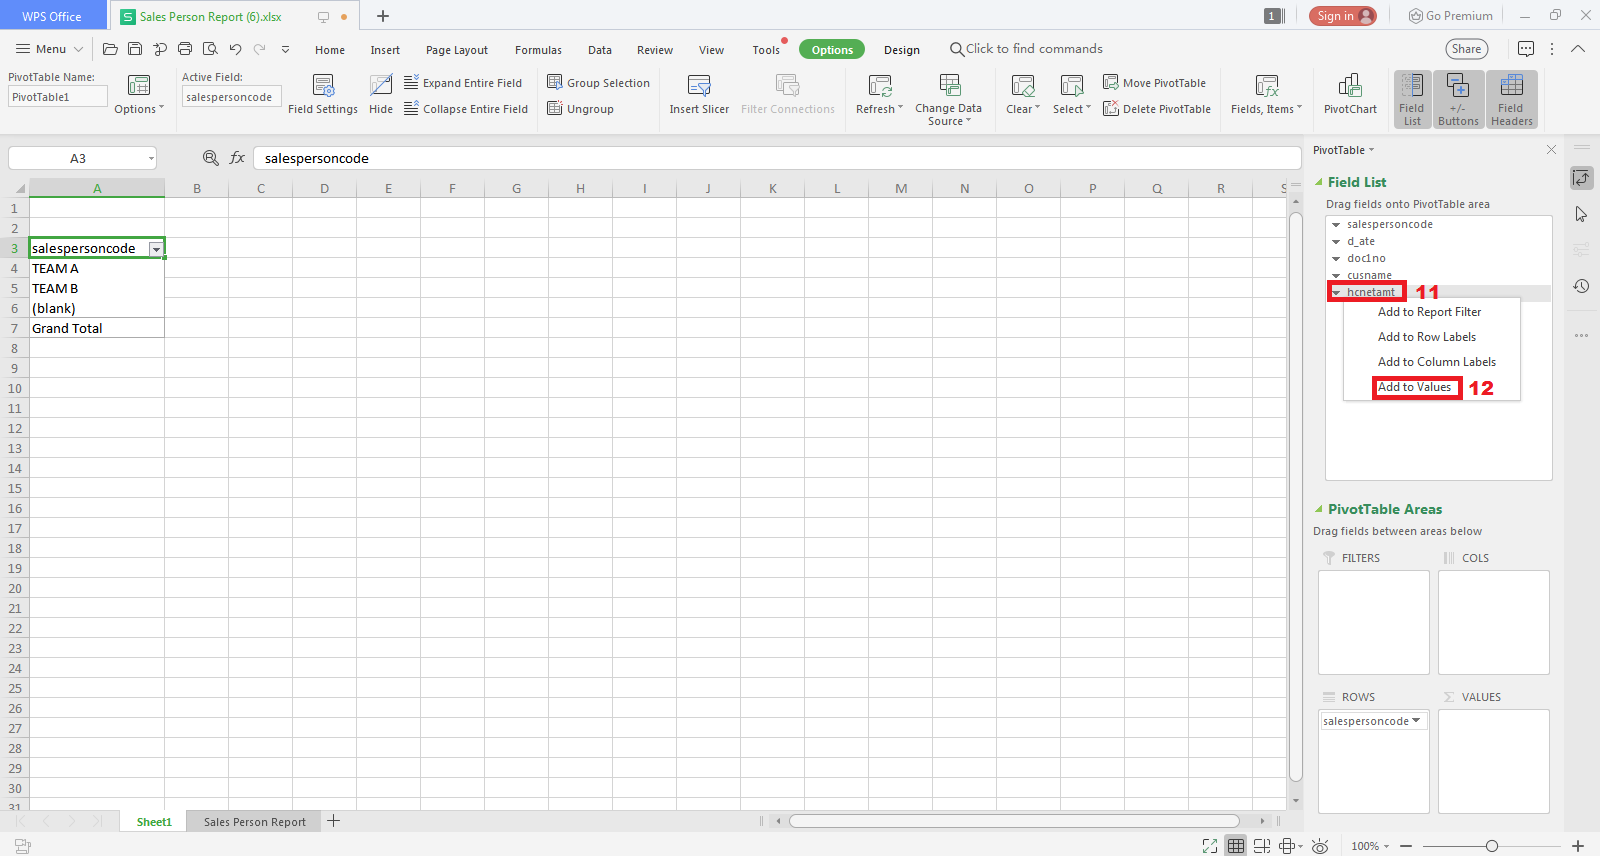Click the Insert Slicer icon
Viewport: 1600px width, 856px height.
699,86
